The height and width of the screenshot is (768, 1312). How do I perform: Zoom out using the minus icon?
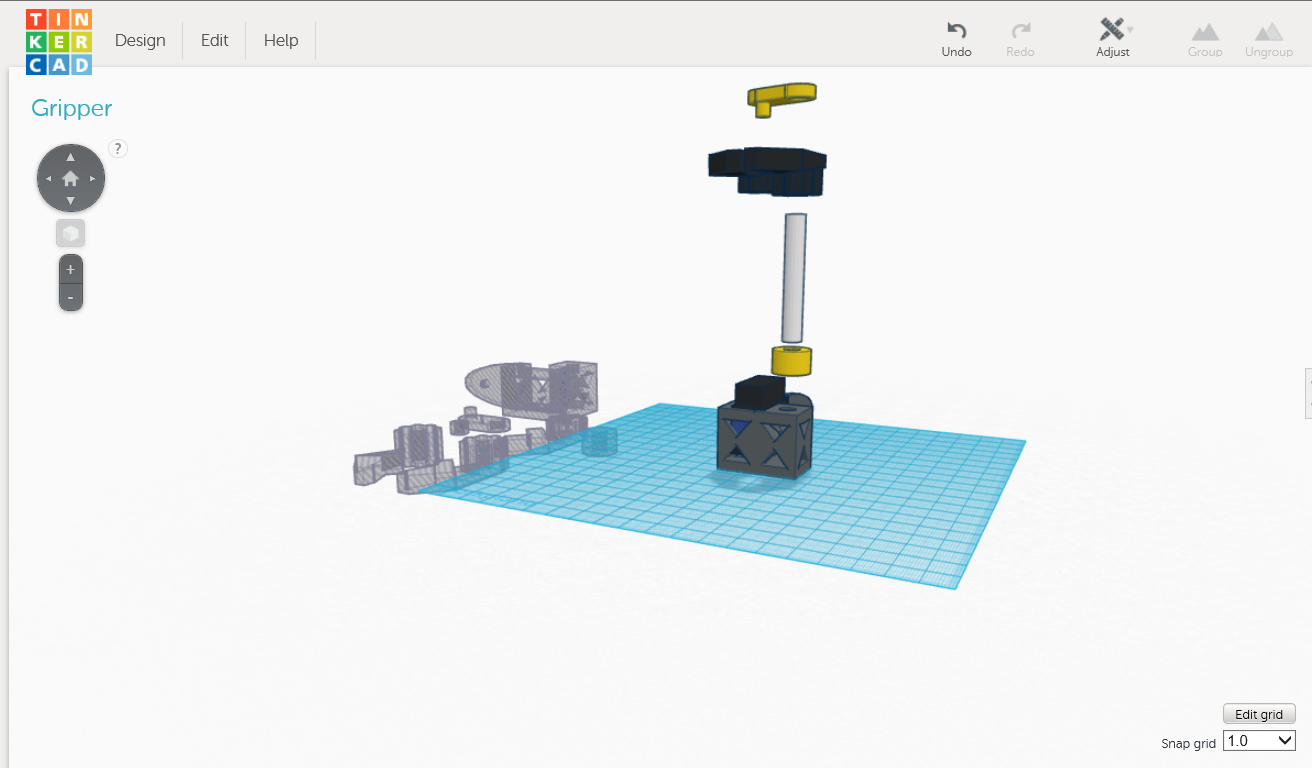(70, 296)
